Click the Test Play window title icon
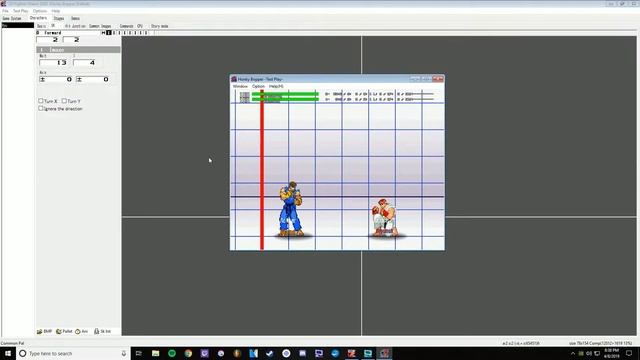This screenshot has height=360, width=640. click(x=234, y=79)
